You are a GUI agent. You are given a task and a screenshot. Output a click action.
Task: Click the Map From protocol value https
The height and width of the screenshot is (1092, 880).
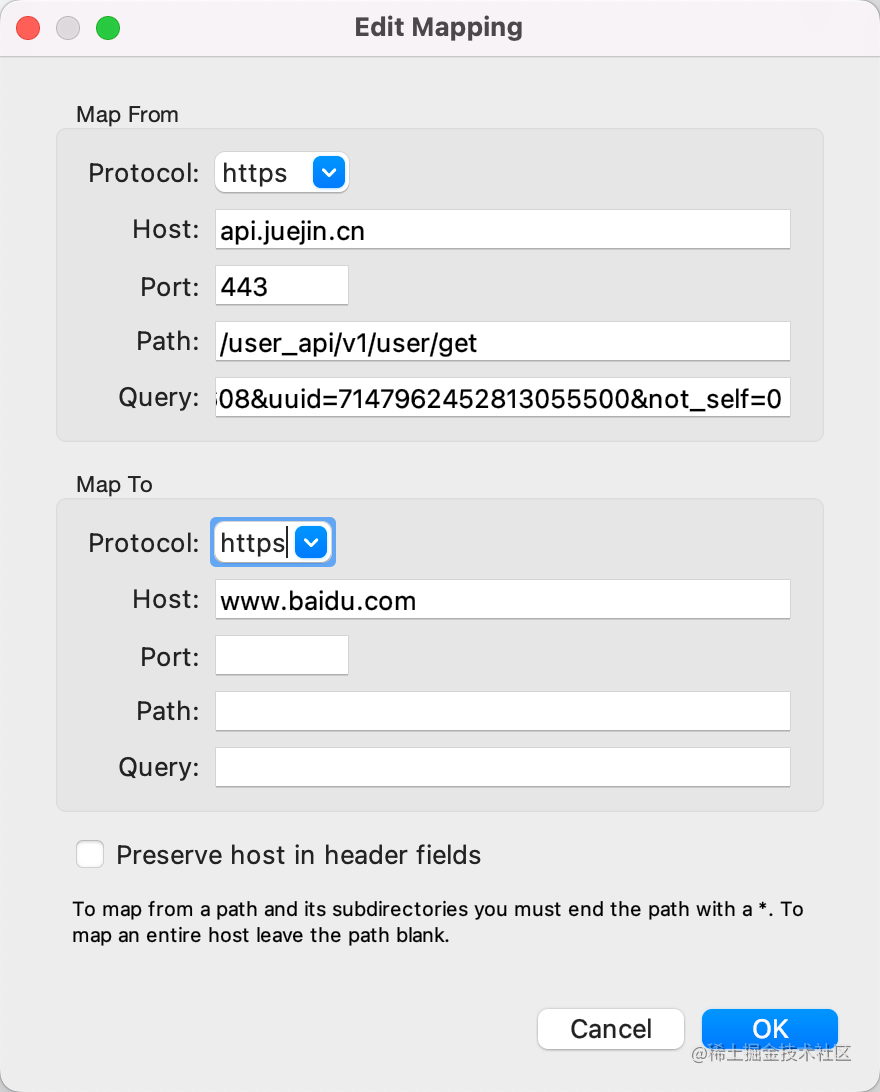255,173
